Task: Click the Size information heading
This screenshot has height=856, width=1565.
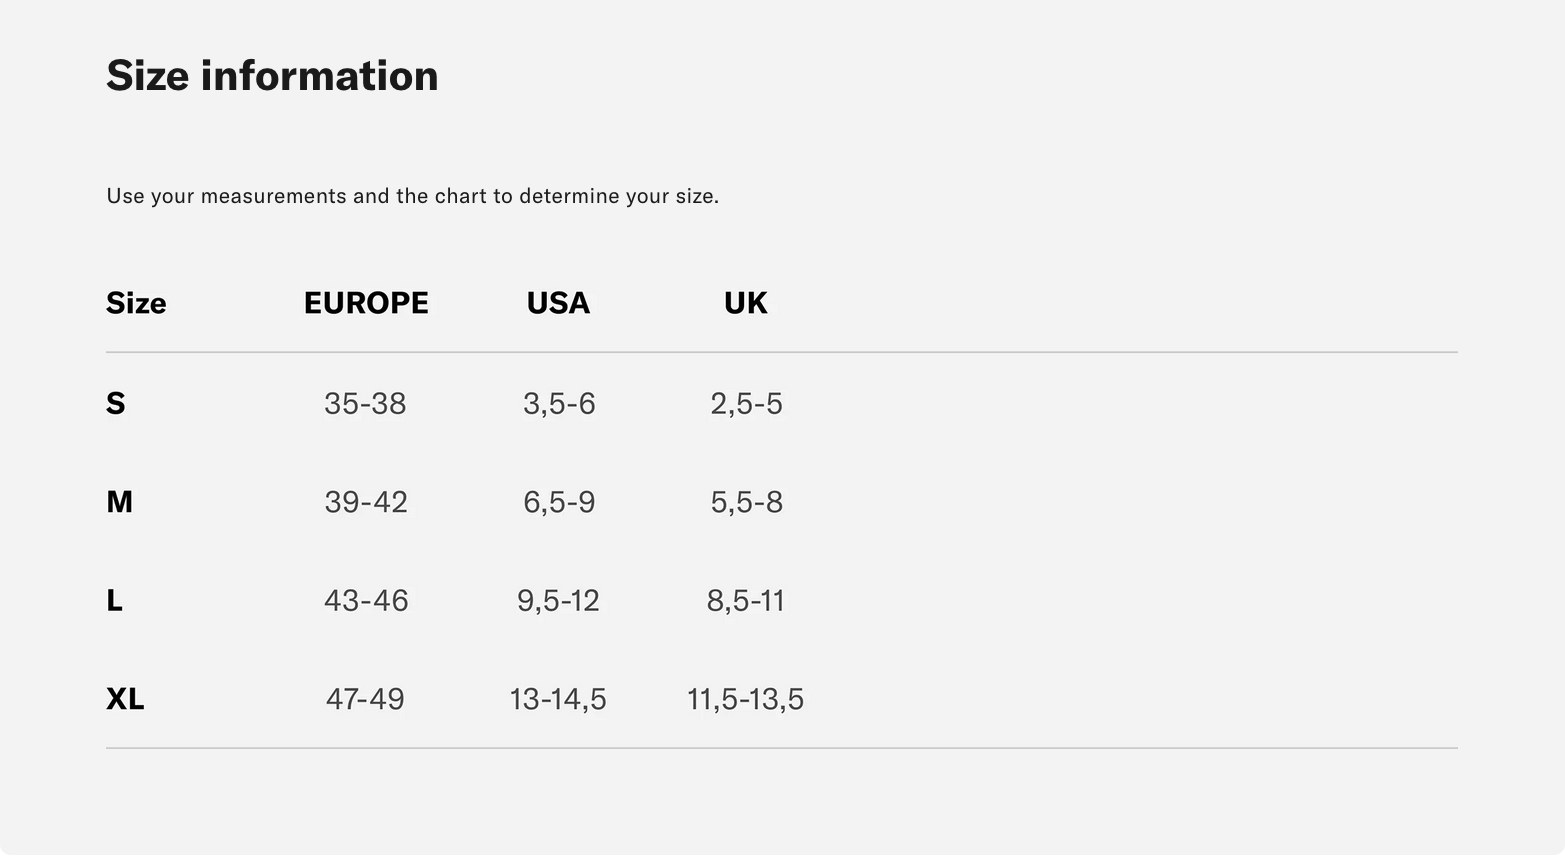Action: (x=272, y=76)
